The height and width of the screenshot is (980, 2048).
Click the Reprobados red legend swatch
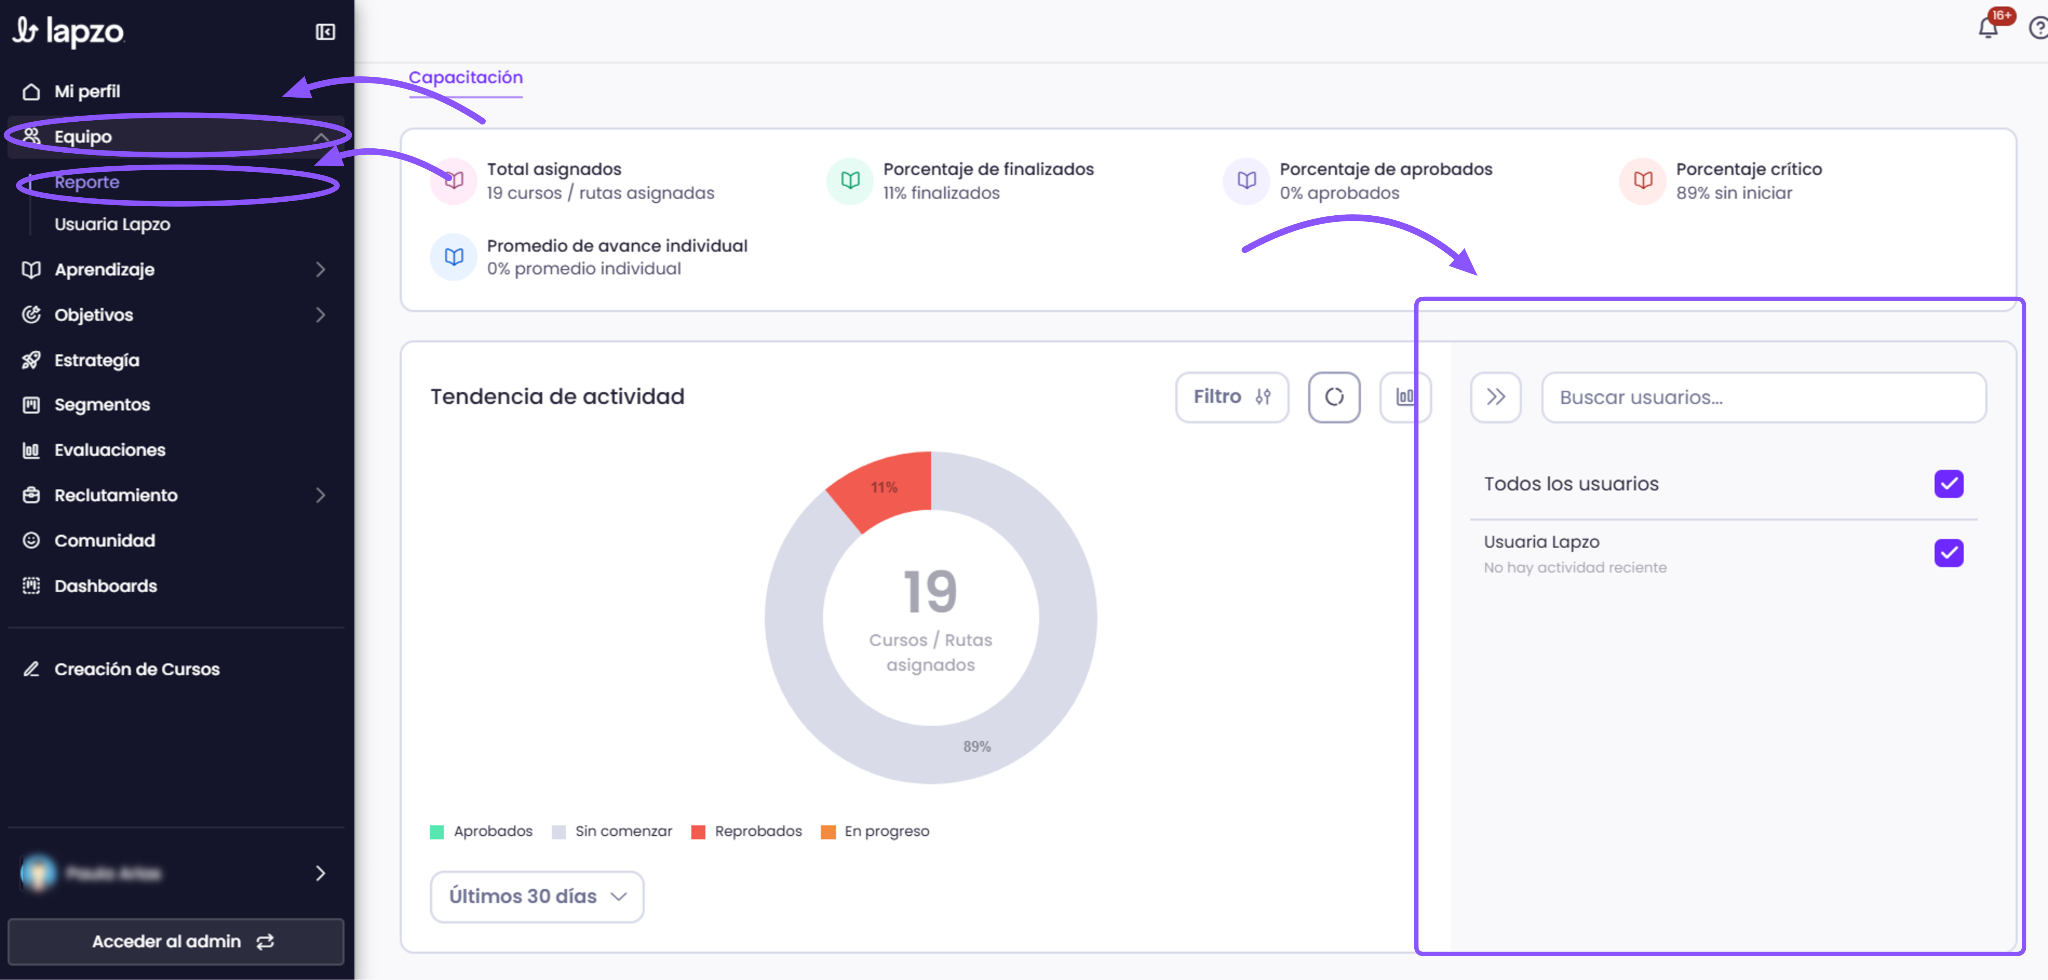(x=698, y=832)
